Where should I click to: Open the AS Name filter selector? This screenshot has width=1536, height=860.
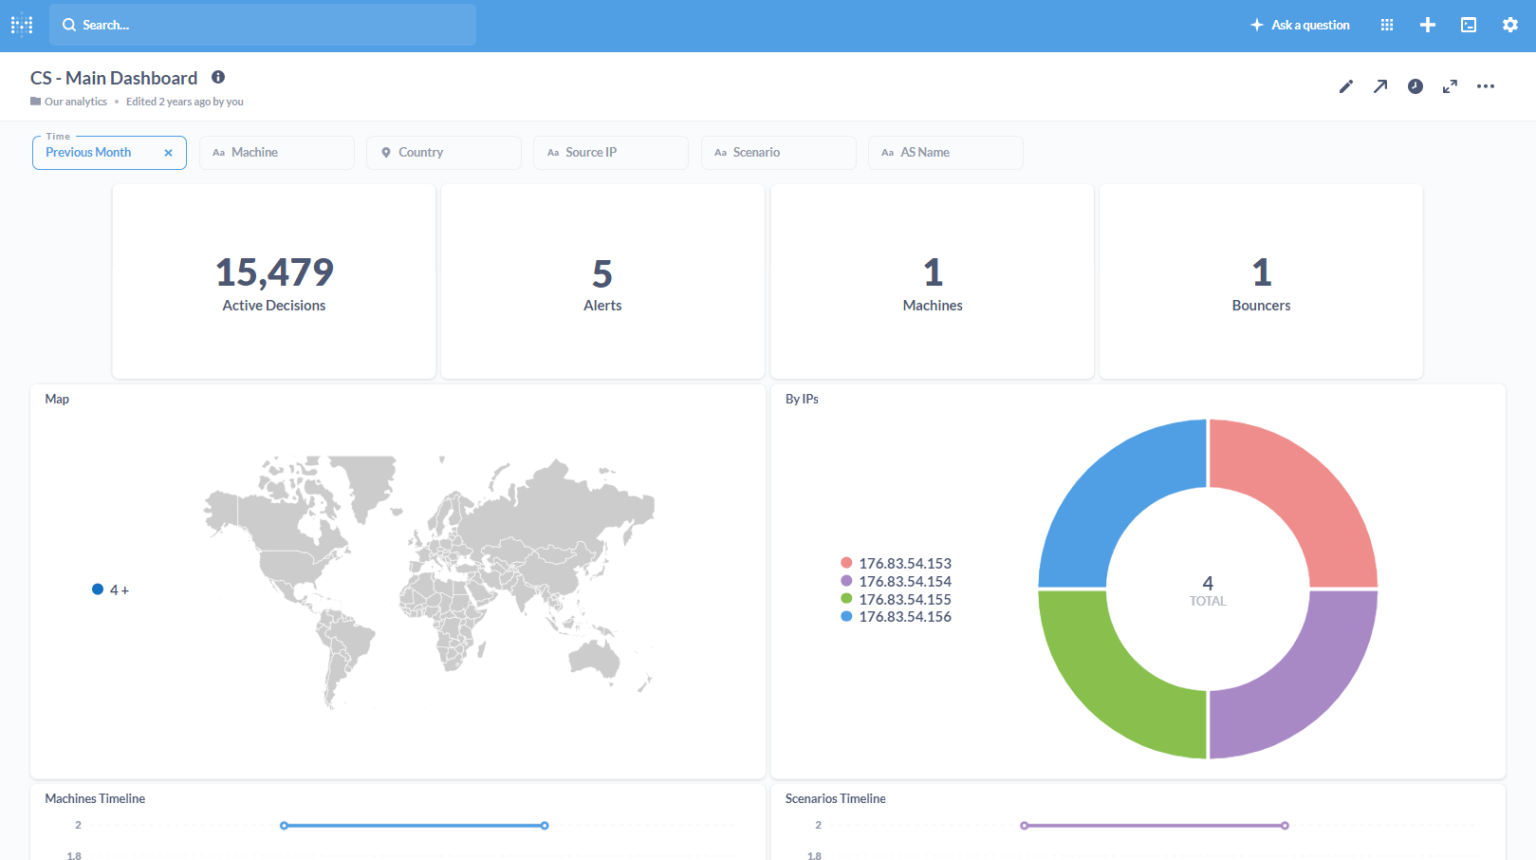point(945,152)
